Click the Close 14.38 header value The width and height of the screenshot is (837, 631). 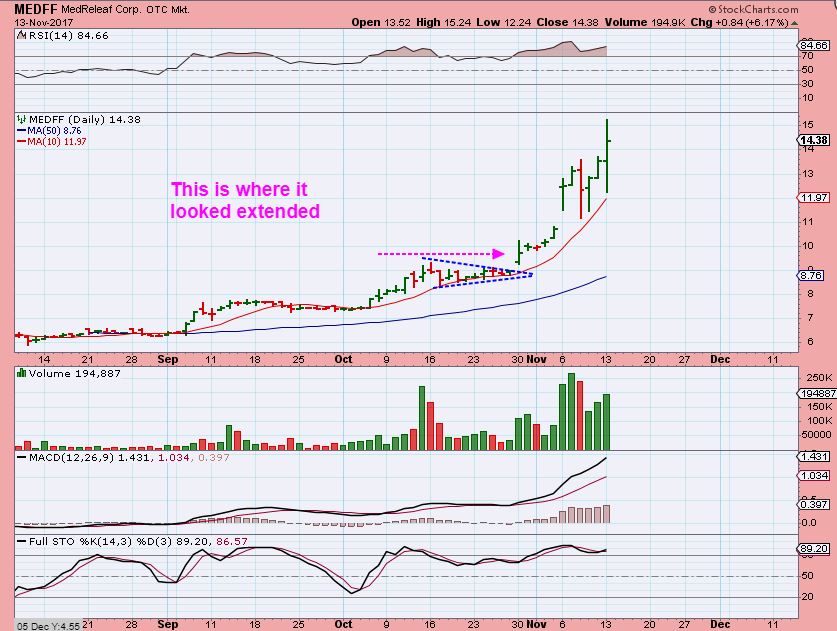[x=568, y=22]
